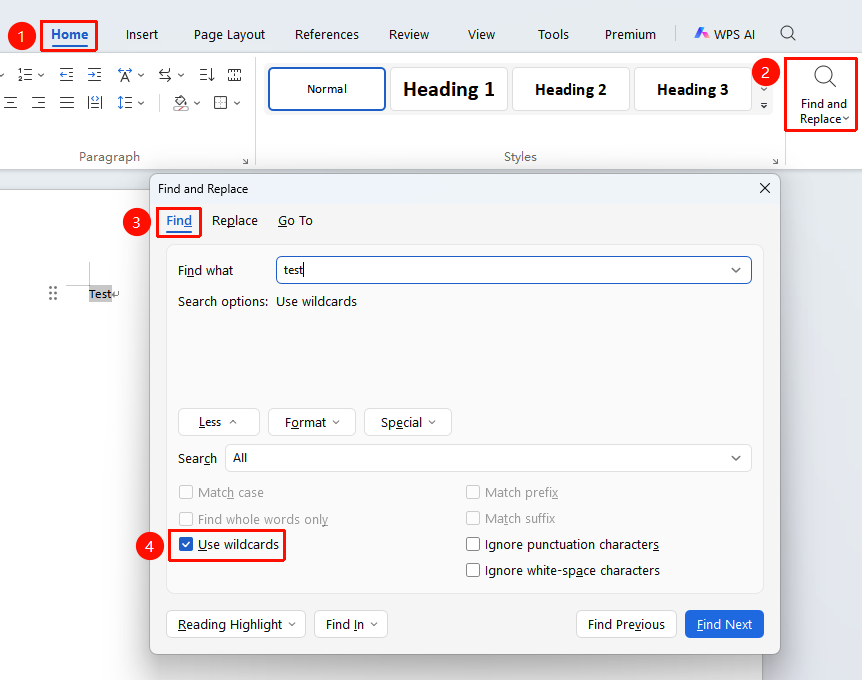Open the References ribbon tab
The height and width of the screenshot is (680, 862).
(327, 35)
